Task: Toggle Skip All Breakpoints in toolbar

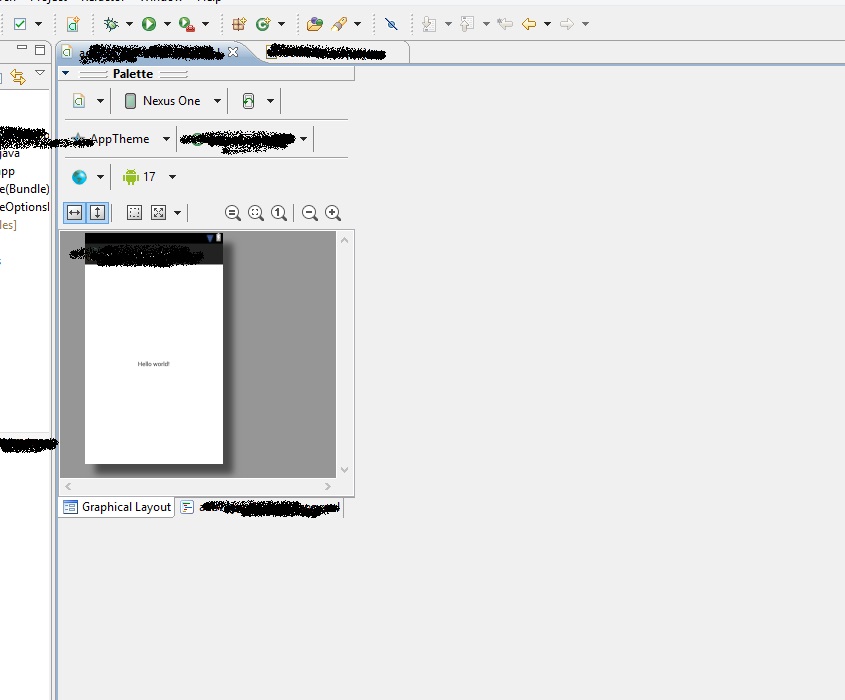Action: (391, 24)
